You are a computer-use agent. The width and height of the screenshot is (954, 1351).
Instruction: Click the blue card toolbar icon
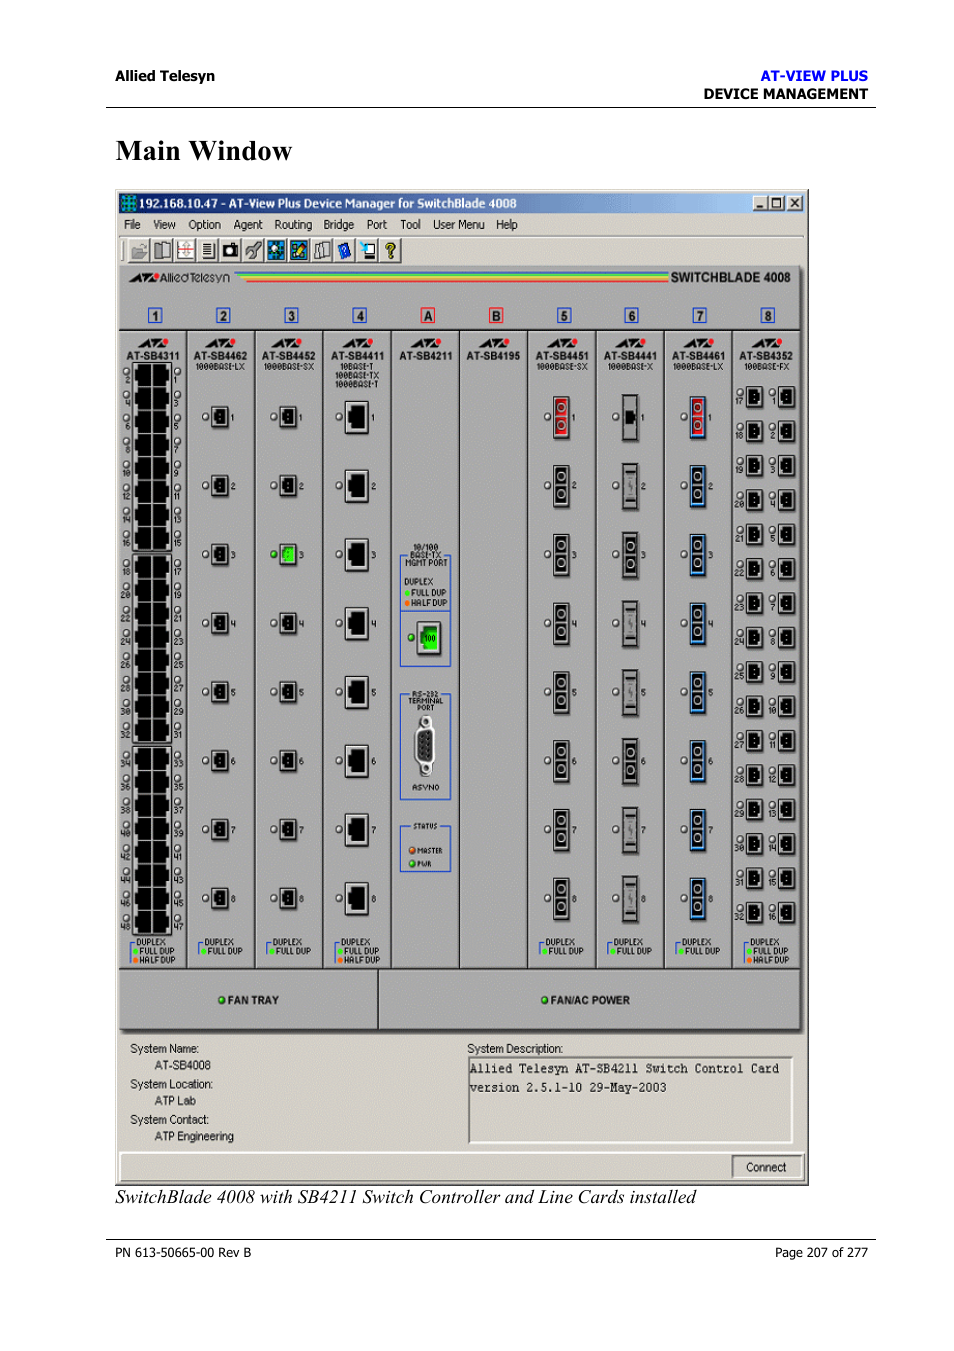[345, 250]
